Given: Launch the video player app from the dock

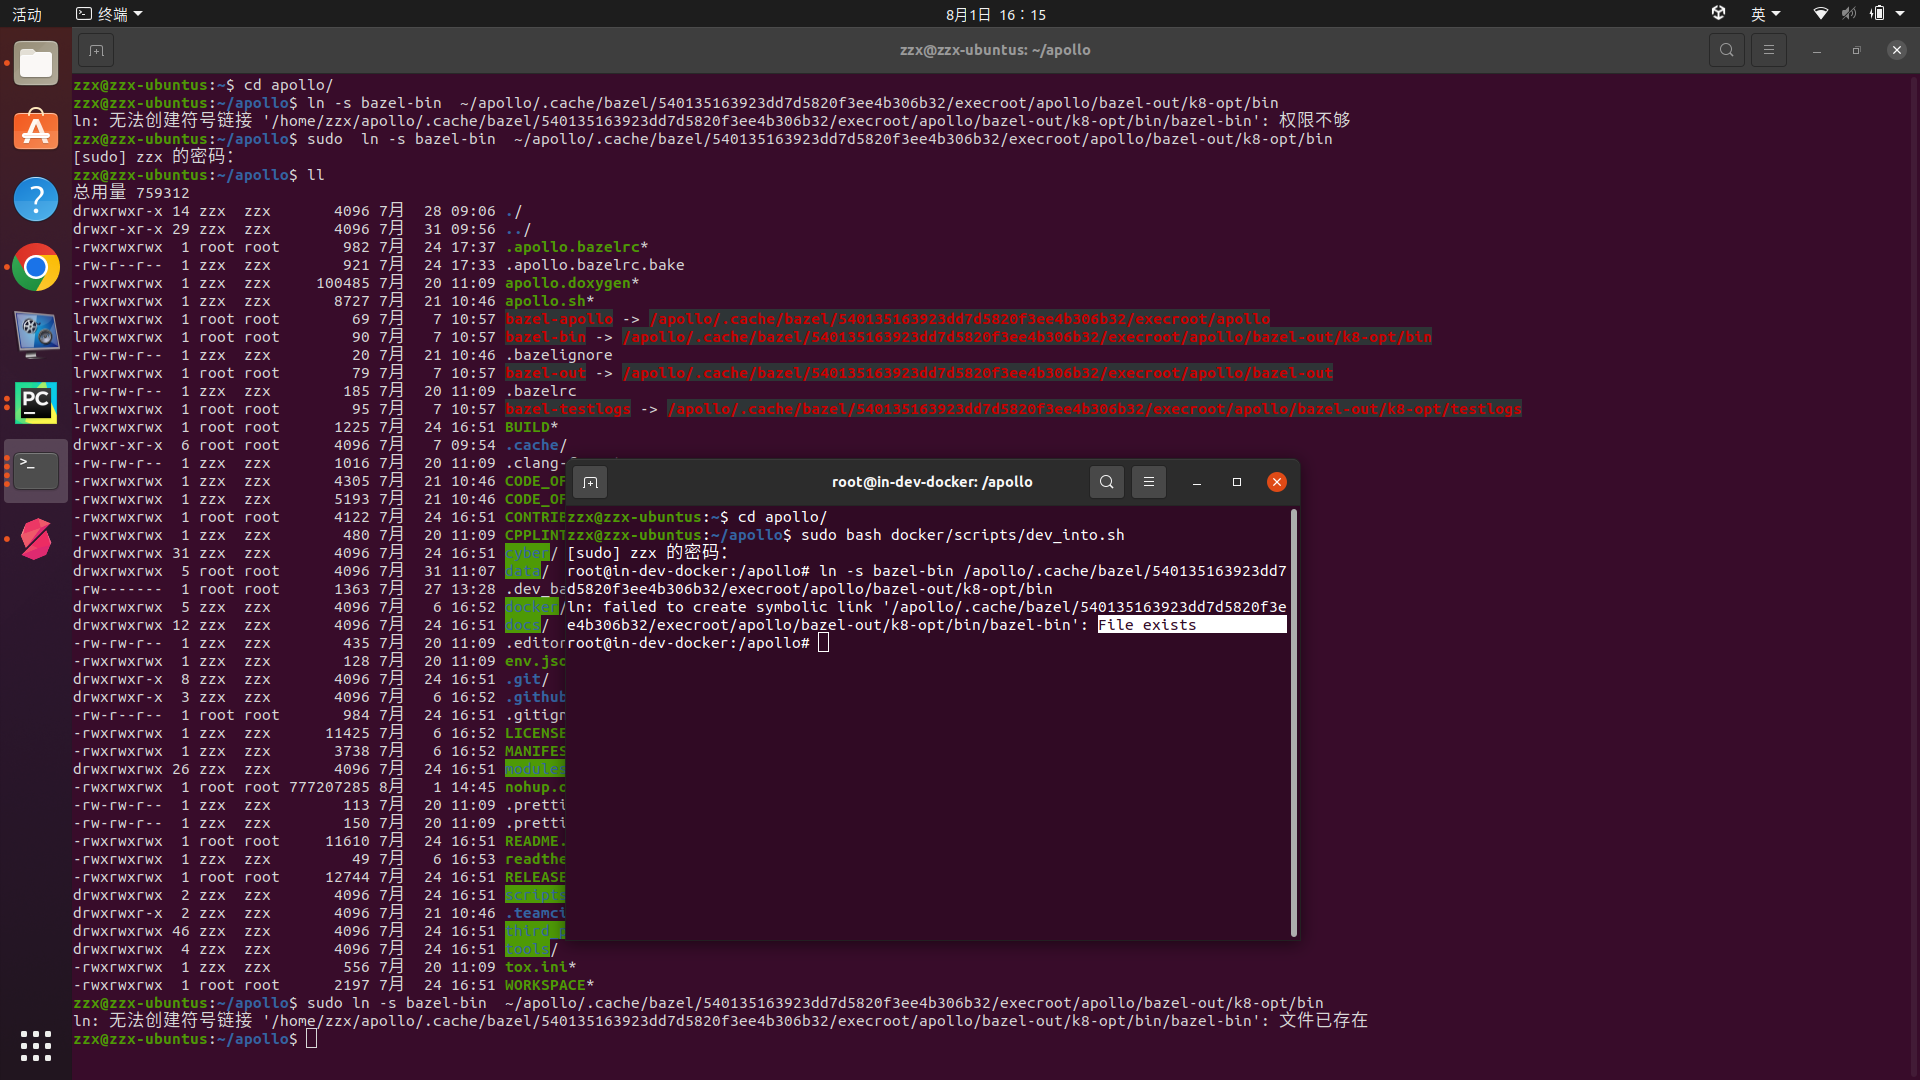Looking at the screenshot, I should [36, 335].
